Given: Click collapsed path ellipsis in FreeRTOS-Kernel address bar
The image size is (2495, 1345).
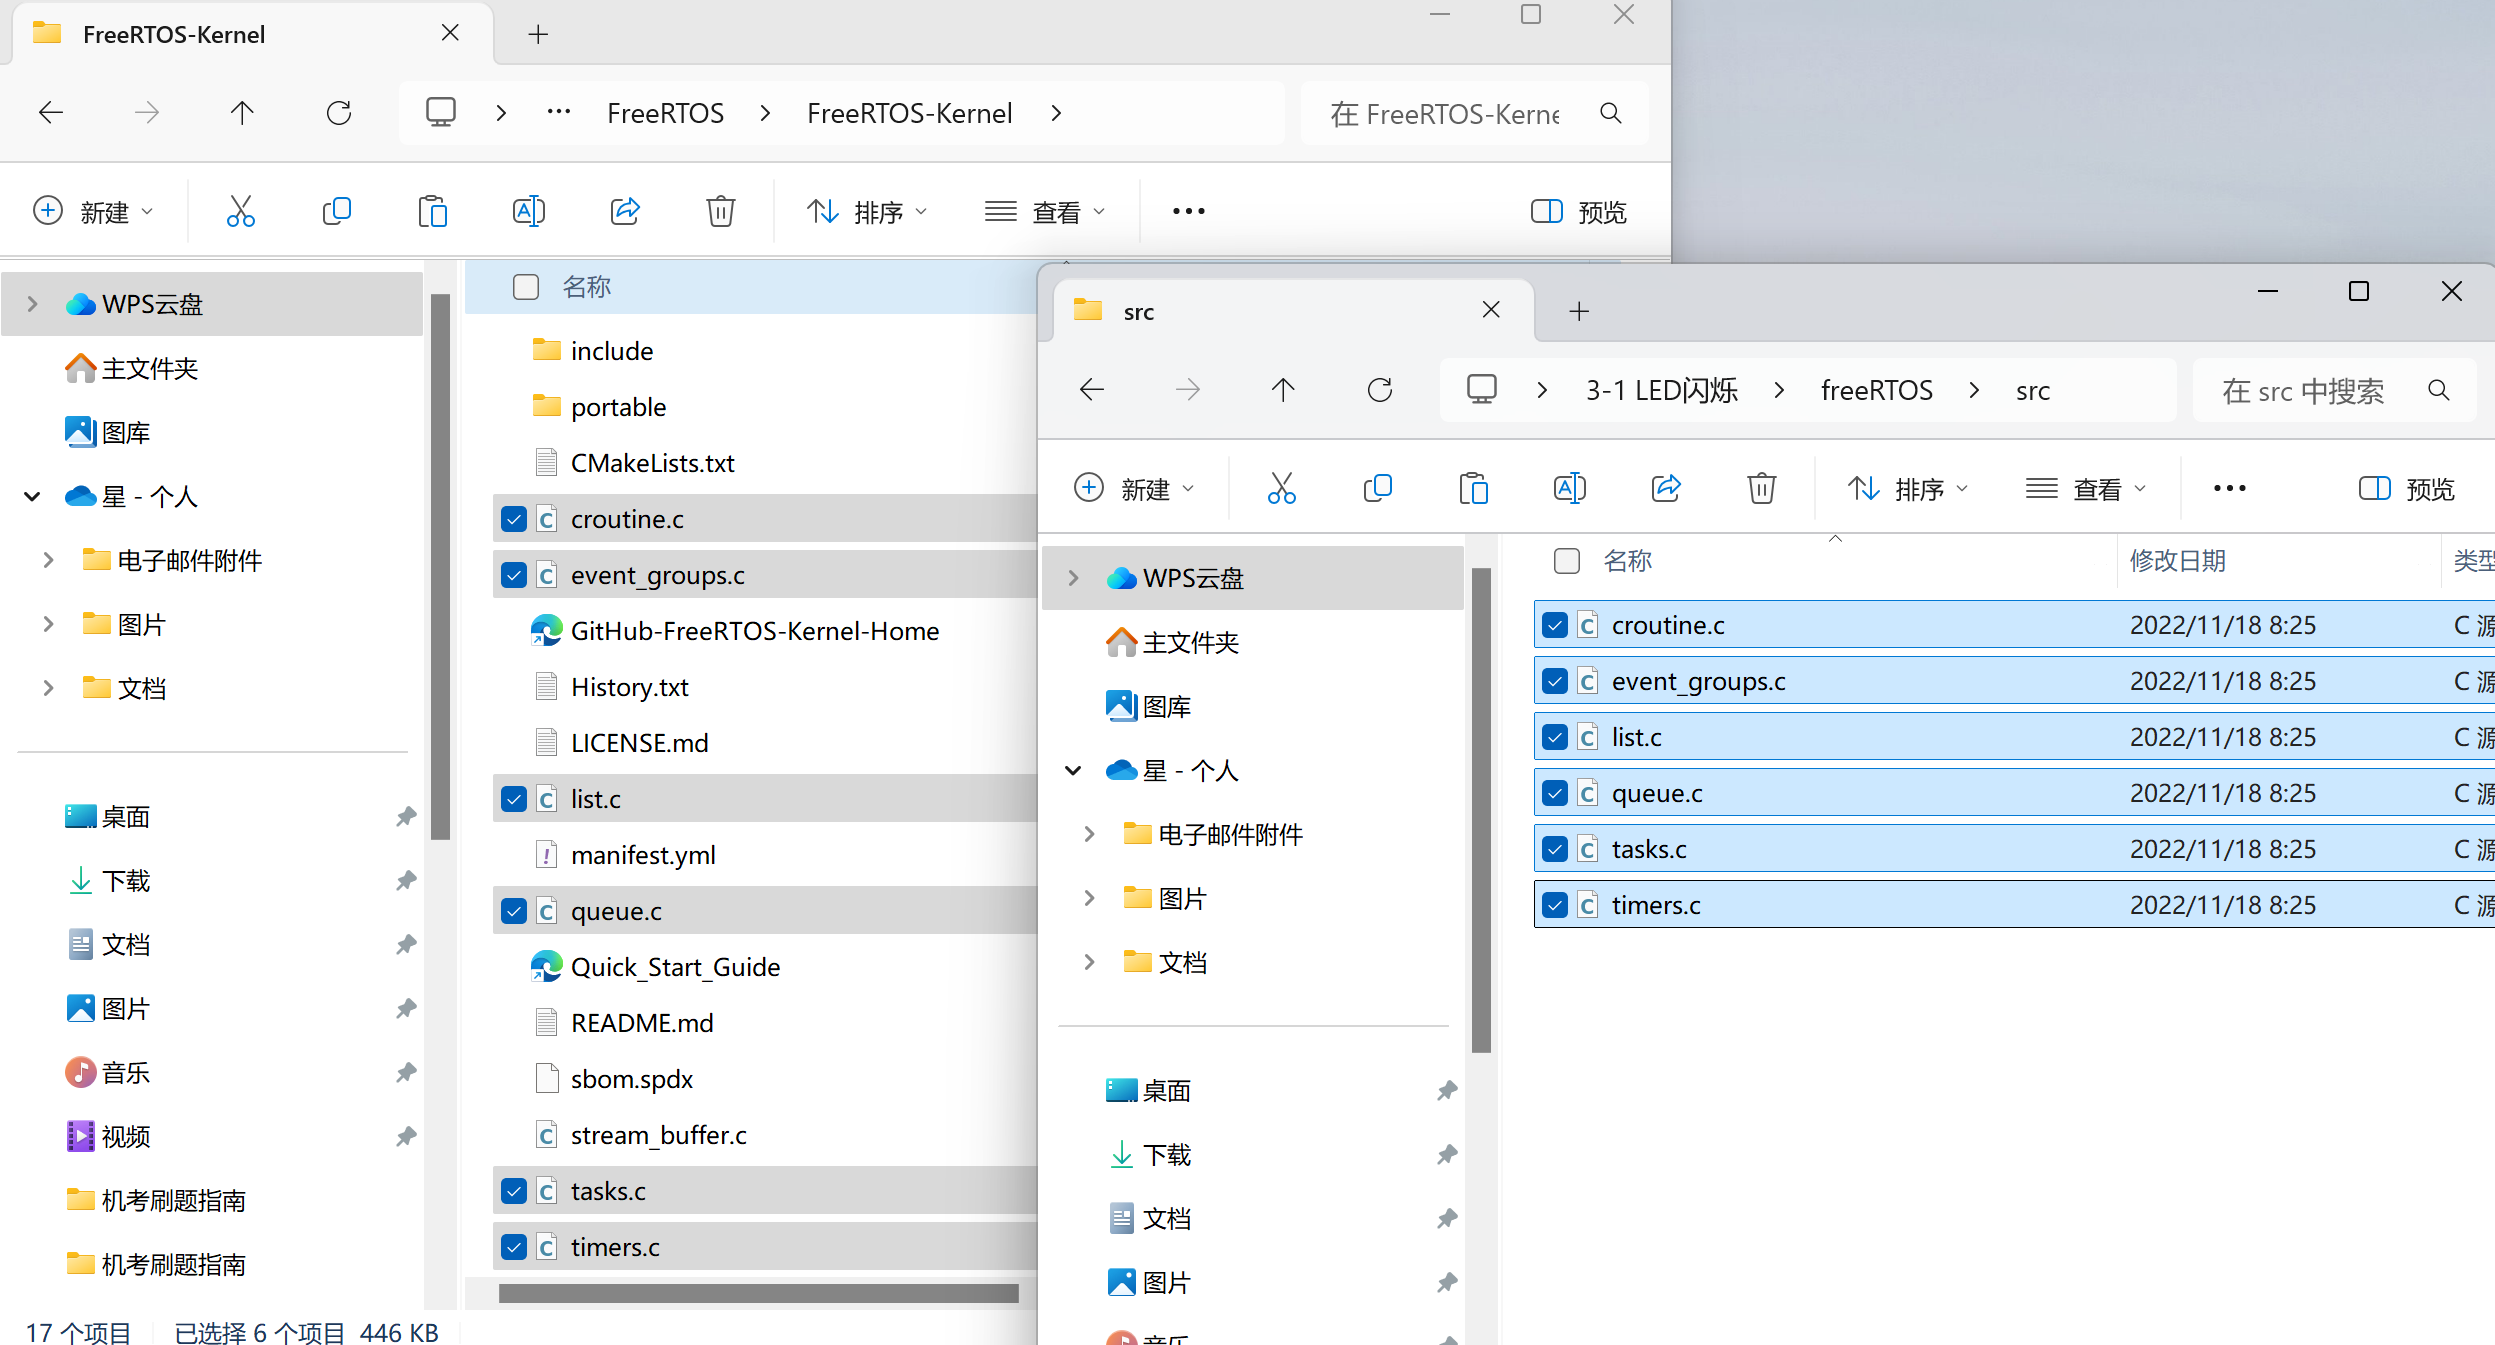Looking at the screenshot, I should (x=558, y=112).
